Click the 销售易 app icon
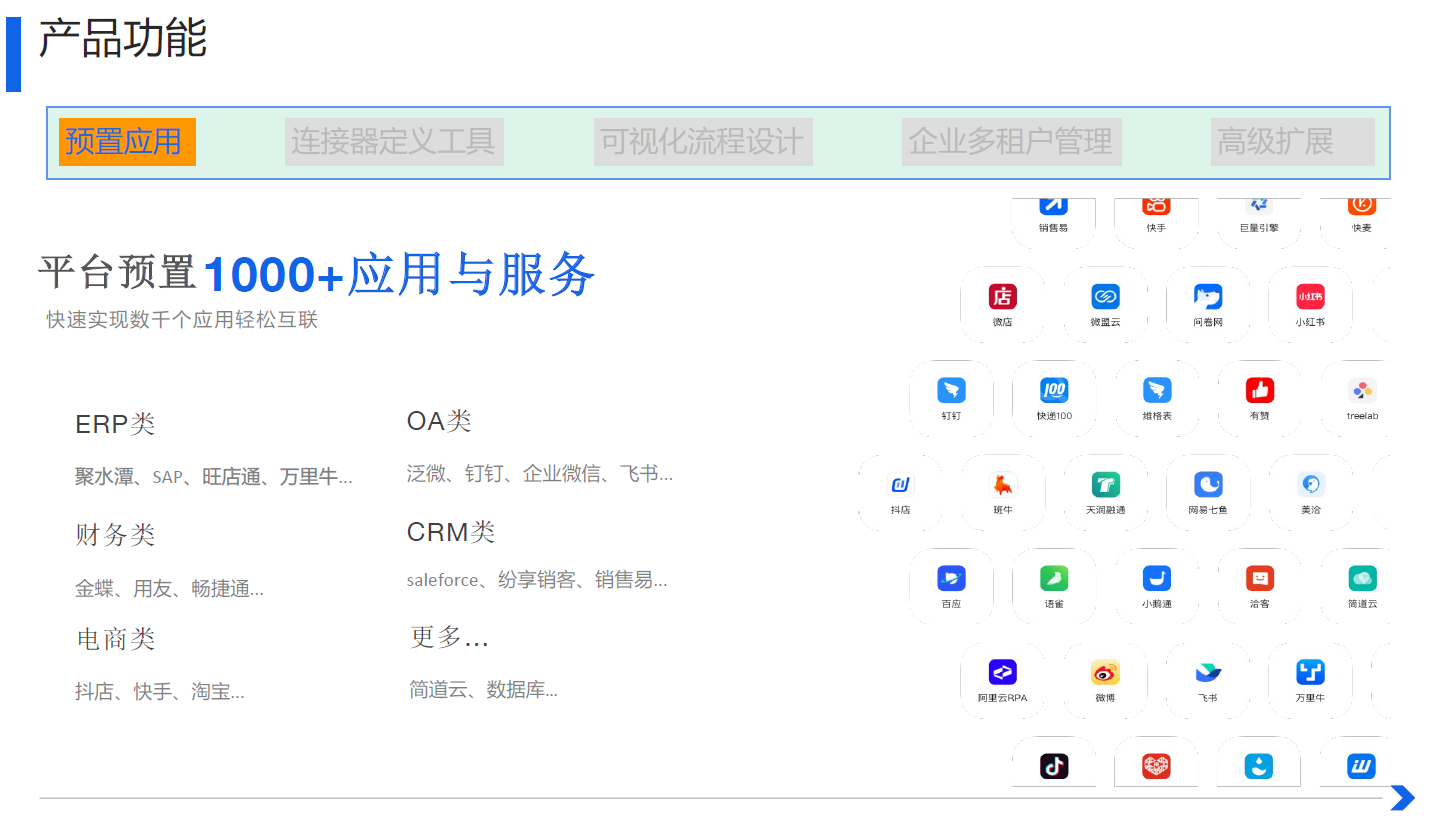Screen dimensions: 1429x820 1053,205
